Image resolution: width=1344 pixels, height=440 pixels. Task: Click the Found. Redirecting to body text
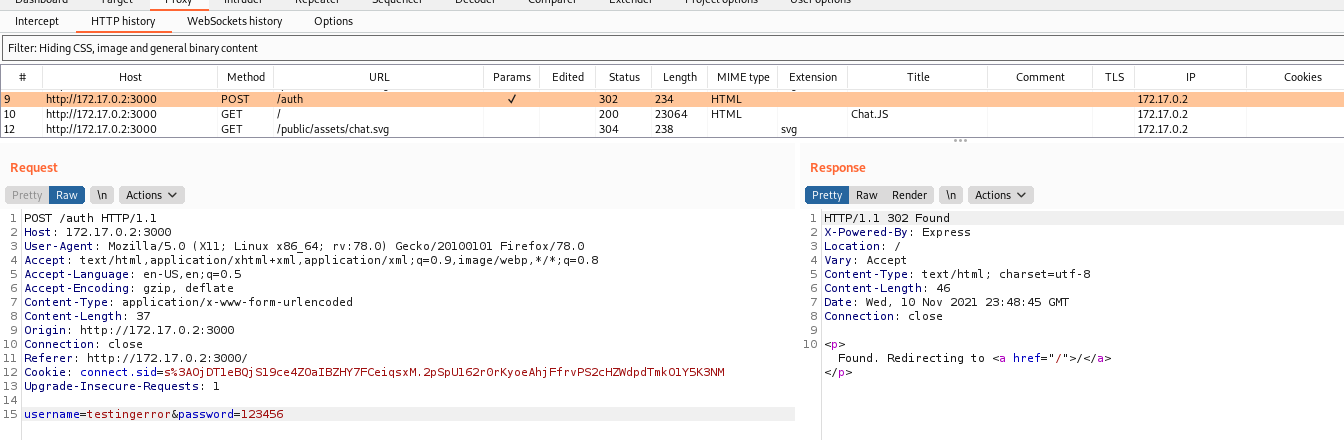[x=911, y=358]
